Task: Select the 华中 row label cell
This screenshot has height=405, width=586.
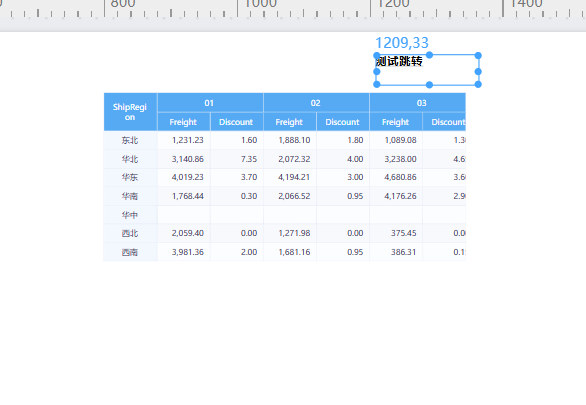Action: coord(130,215)
